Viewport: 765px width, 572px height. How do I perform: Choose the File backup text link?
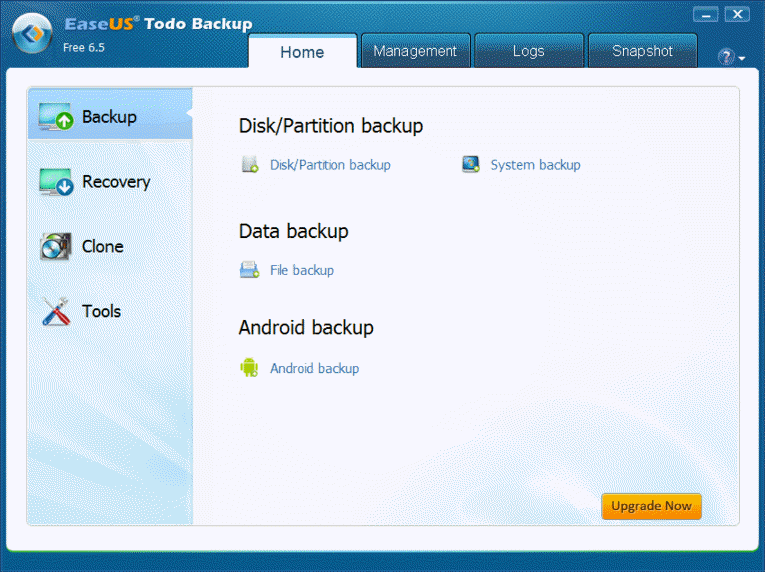click(x=302, y=270)
